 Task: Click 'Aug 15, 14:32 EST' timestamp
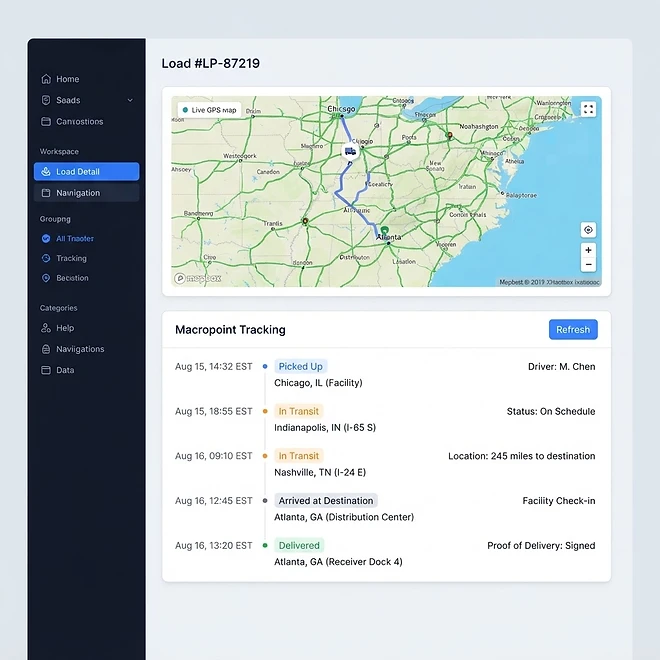click(x=214, y=367)
